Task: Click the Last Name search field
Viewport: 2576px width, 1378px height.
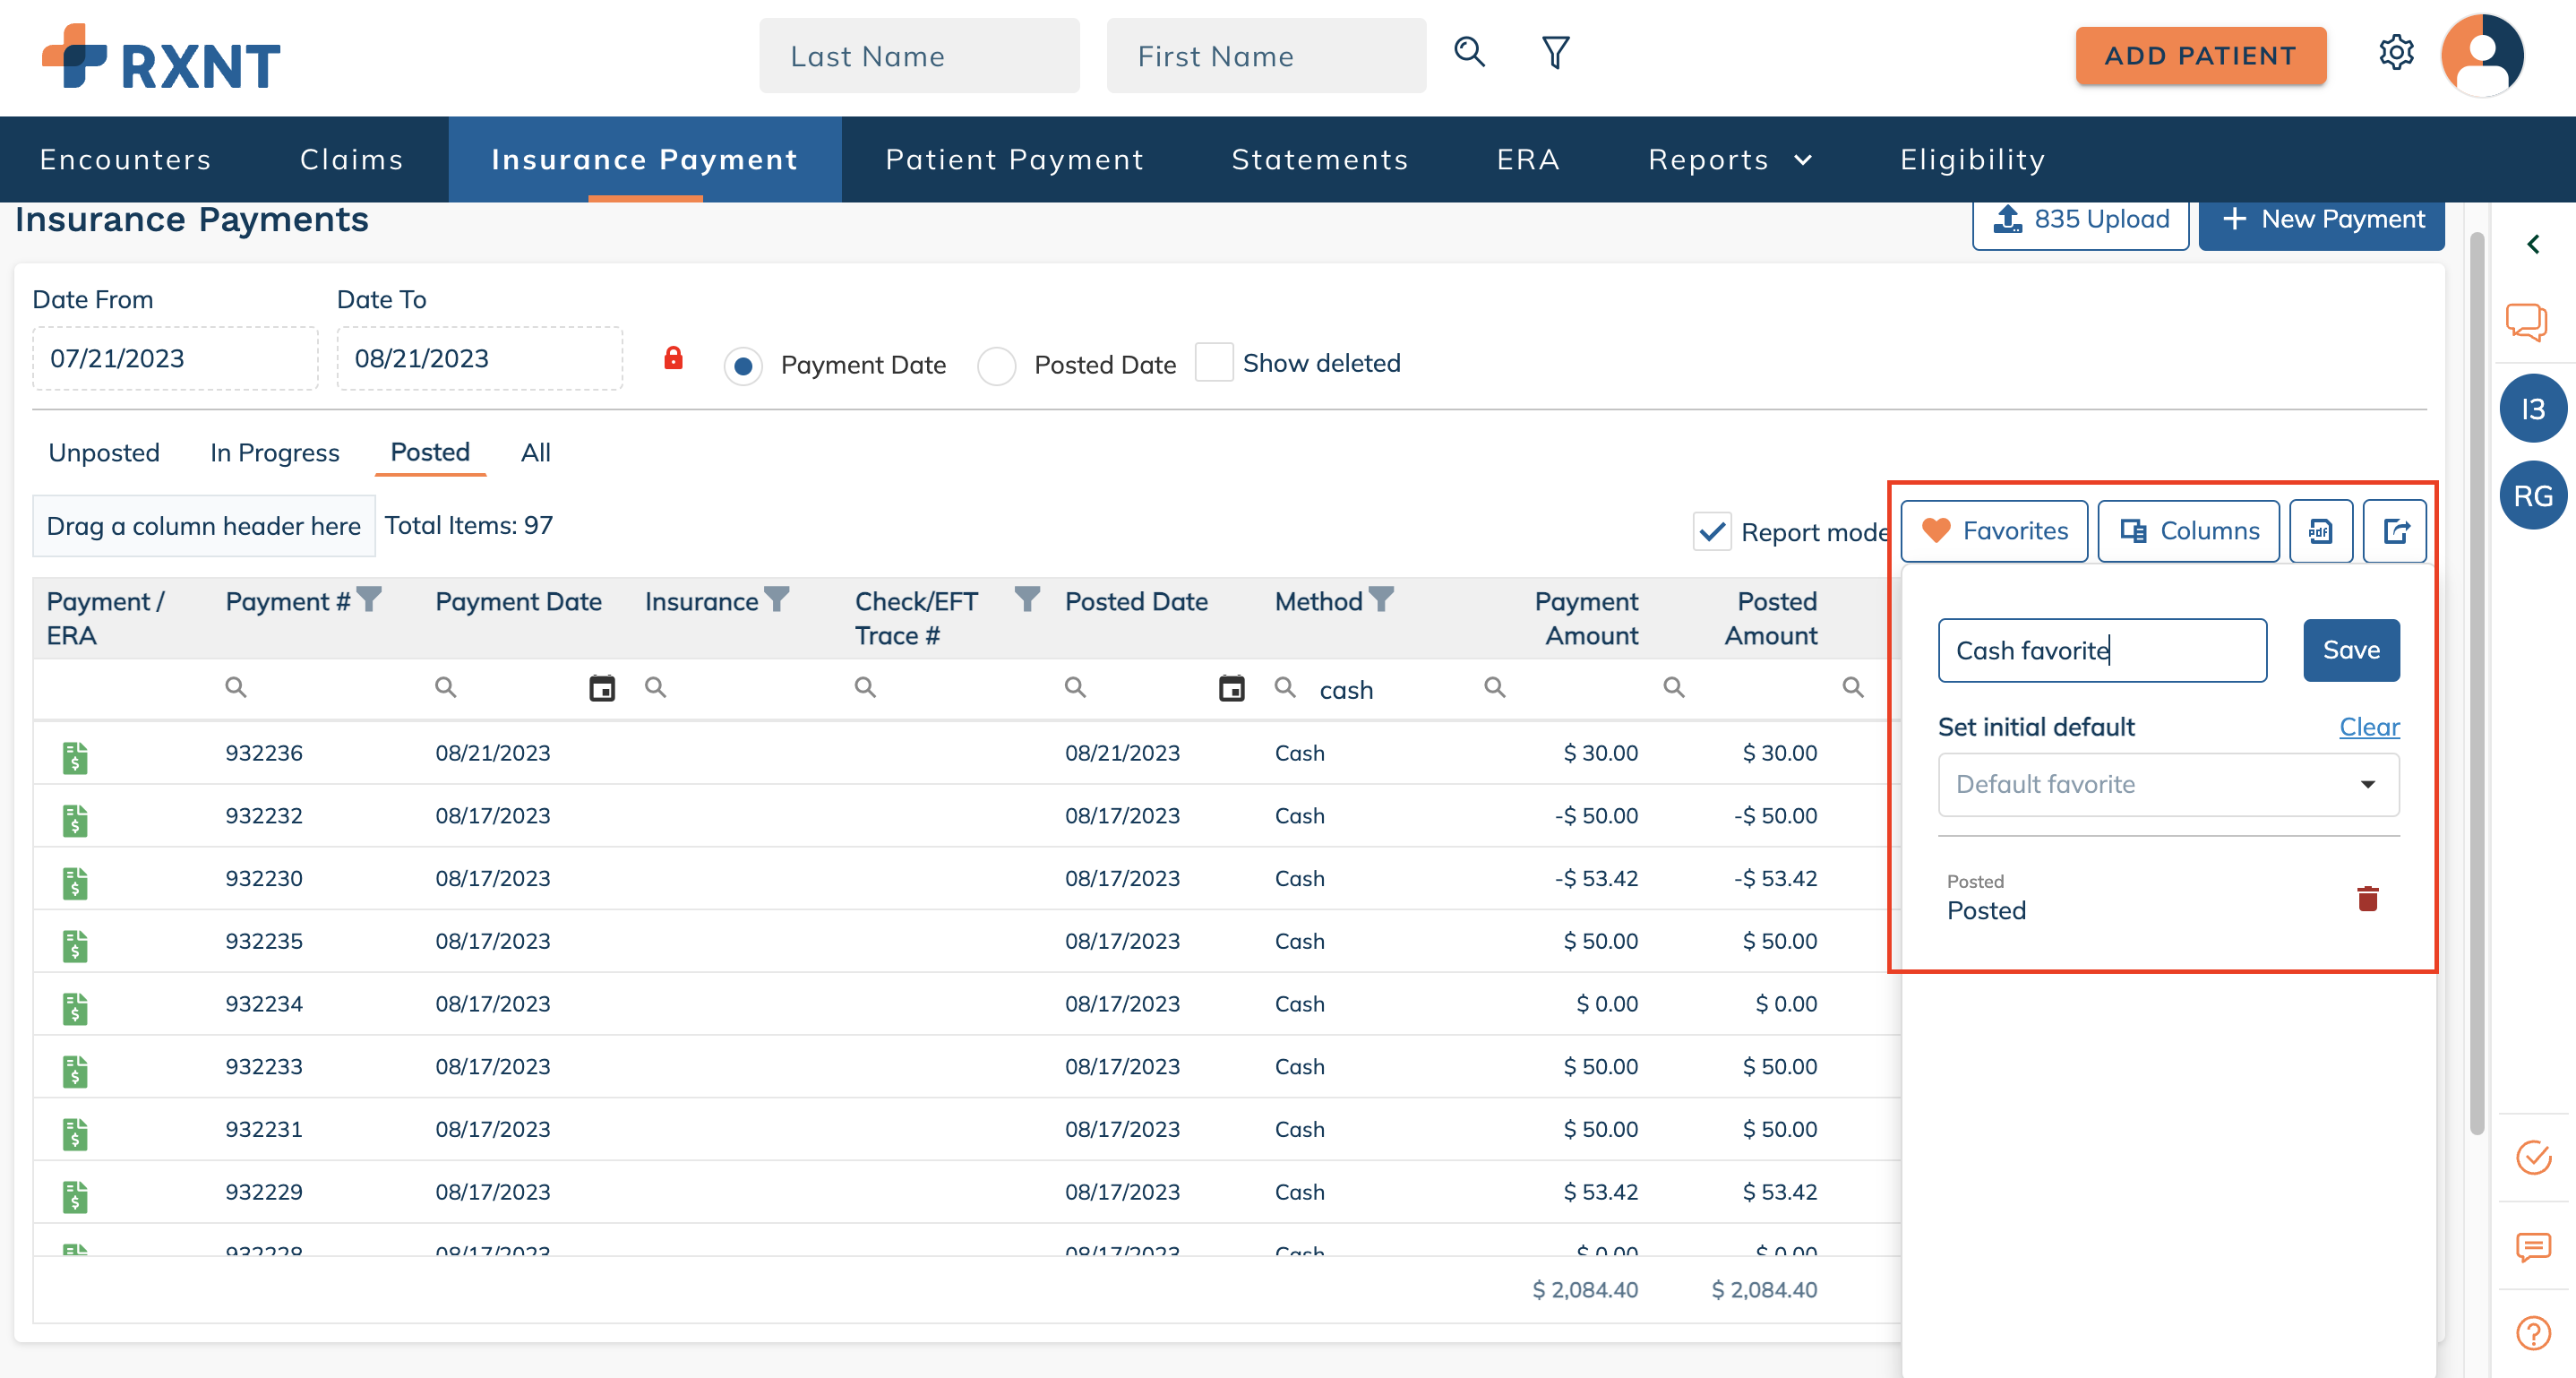Action: 919,56
